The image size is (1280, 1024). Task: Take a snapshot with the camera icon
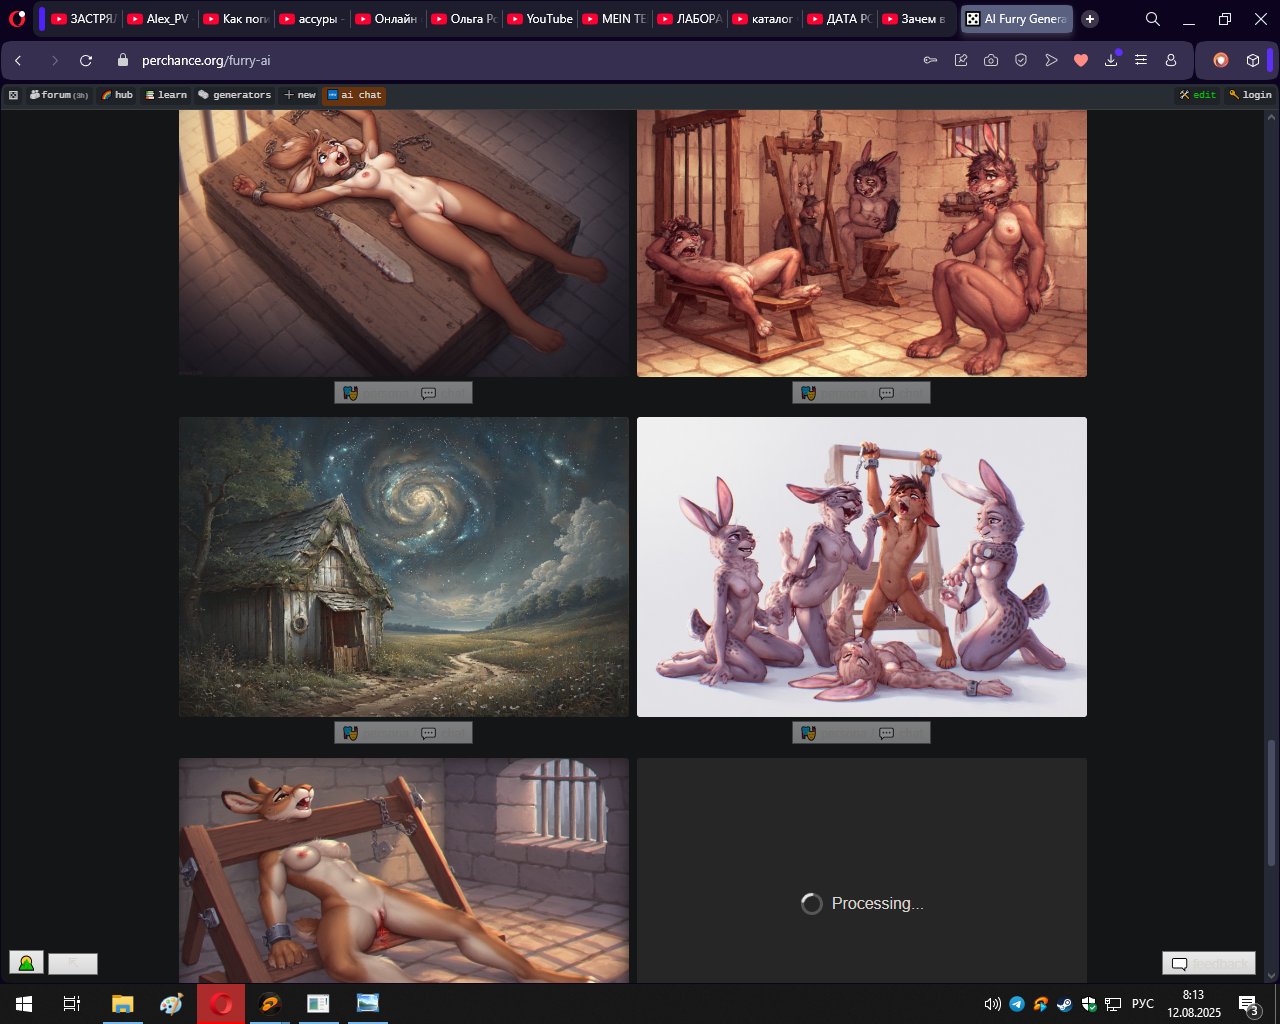tap(991, 61)
